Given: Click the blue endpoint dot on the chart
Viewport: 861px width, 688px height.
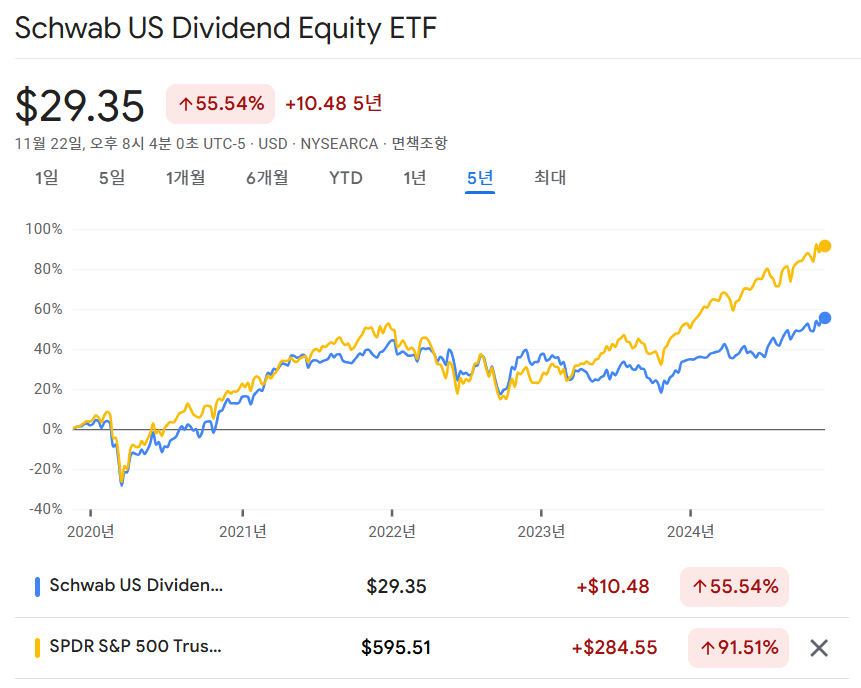Looking at the screenshot, I should point(825,318).
